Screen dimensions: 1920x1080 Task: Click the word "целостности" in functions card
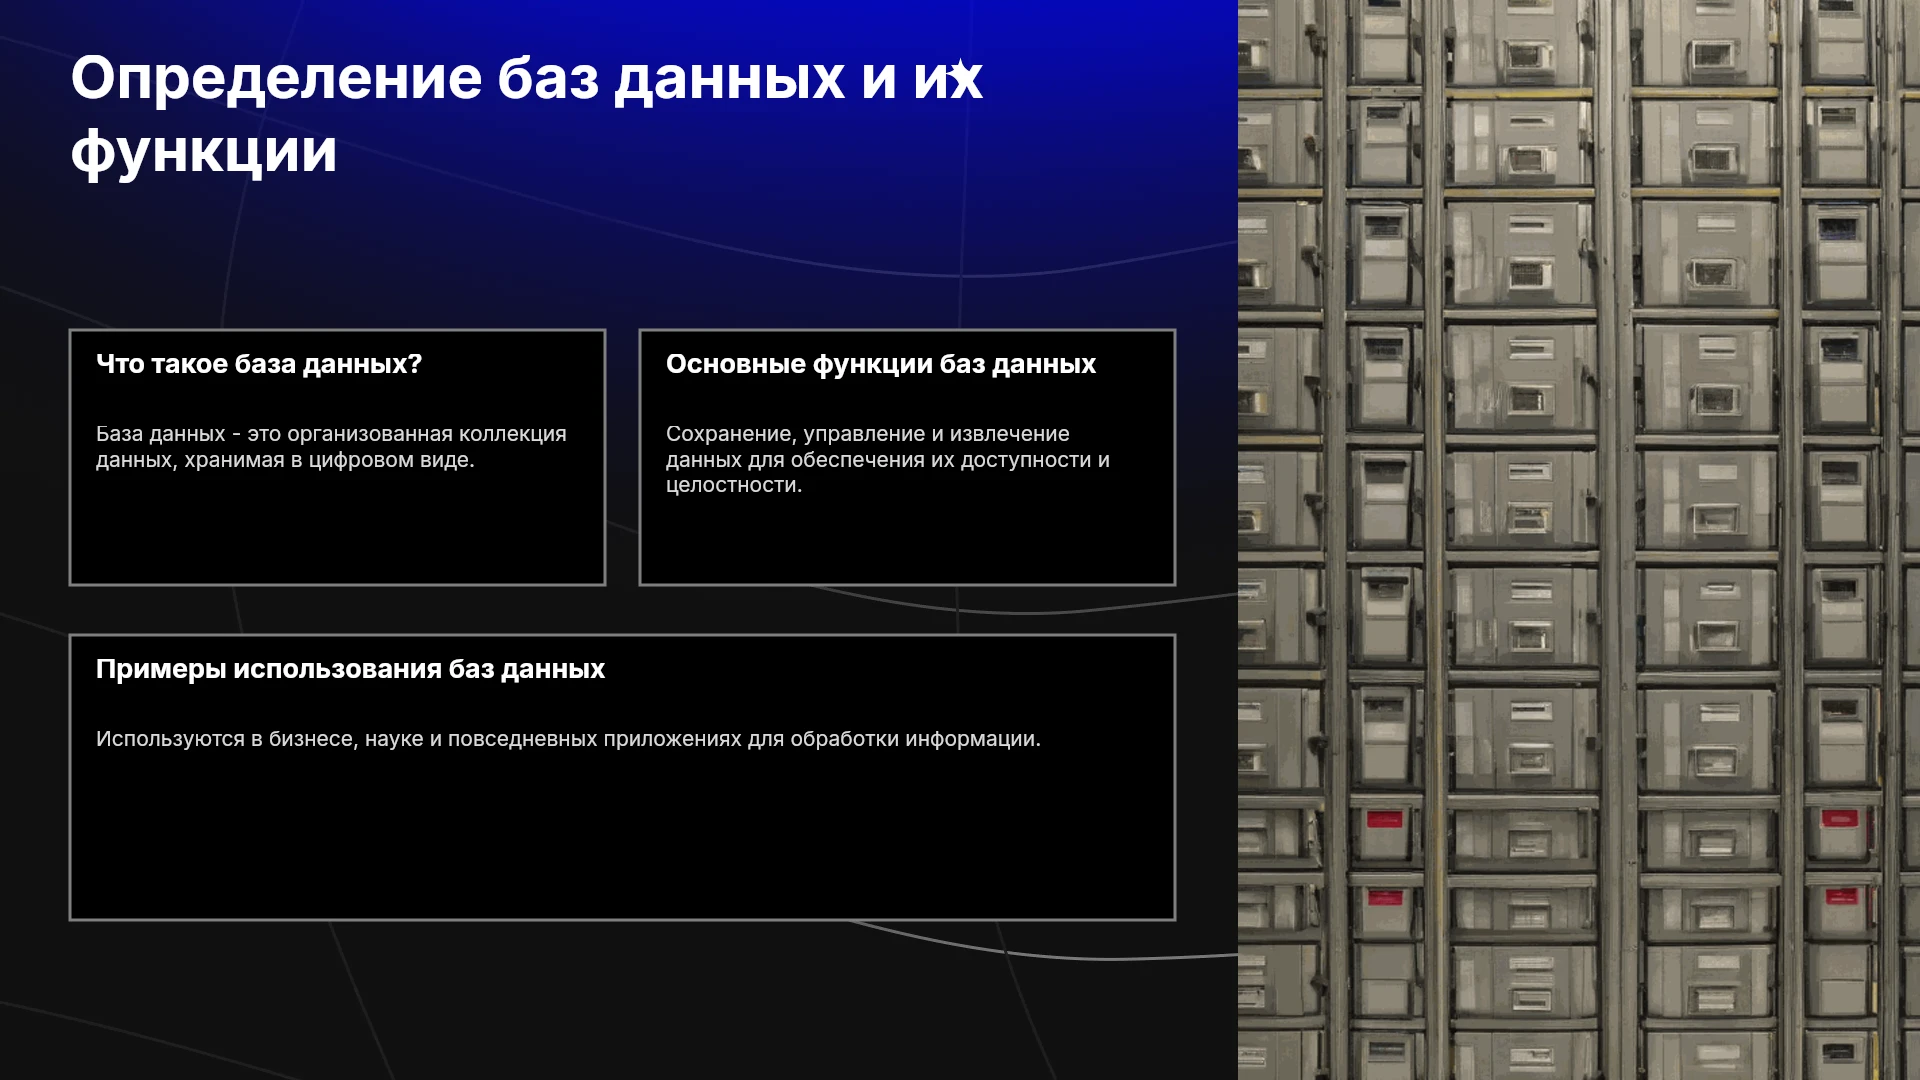(x=732, y=485)
